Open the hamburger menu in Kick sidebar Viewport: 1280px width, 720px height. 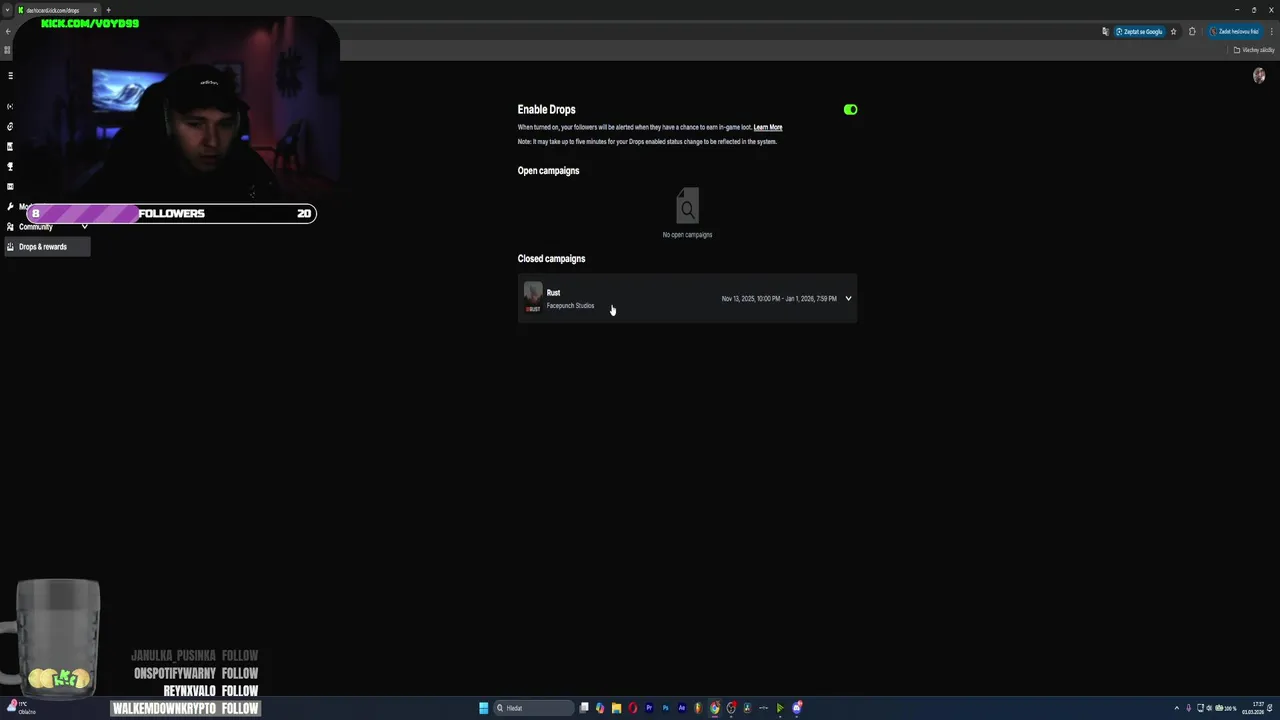pyautogui.click(x=11, y=76)
